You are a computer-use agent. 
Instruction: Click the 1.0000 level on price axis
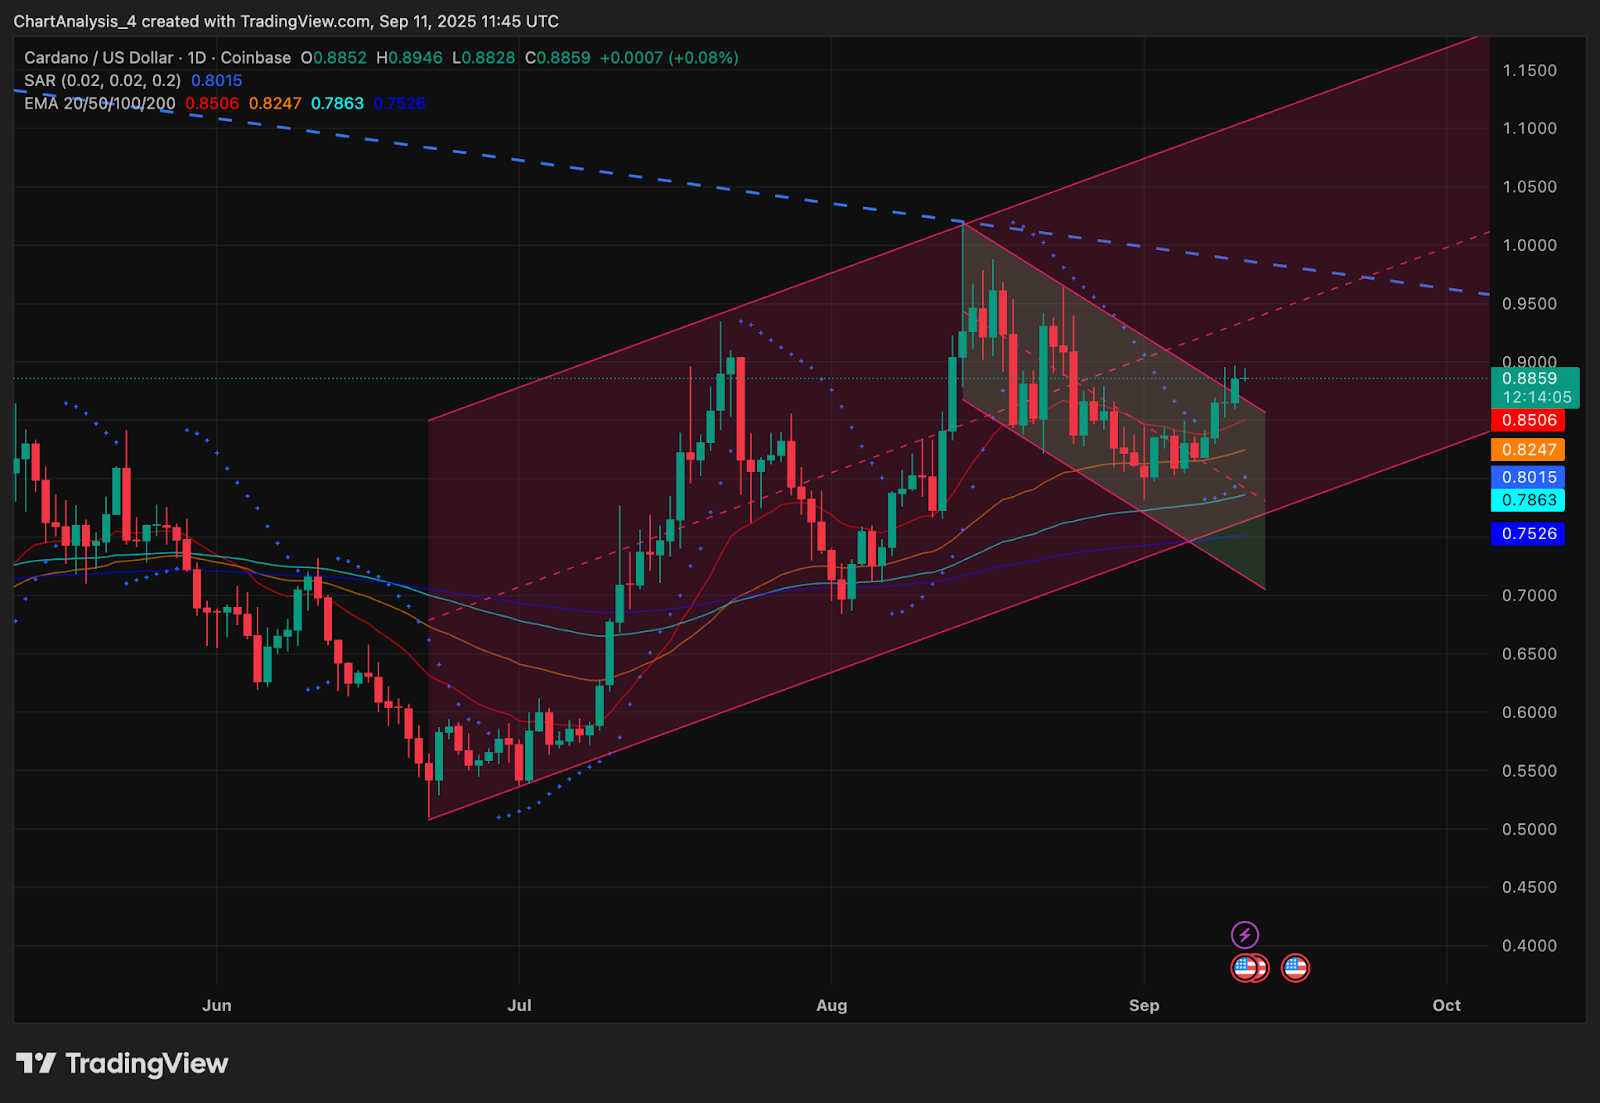click(1530, 246)
